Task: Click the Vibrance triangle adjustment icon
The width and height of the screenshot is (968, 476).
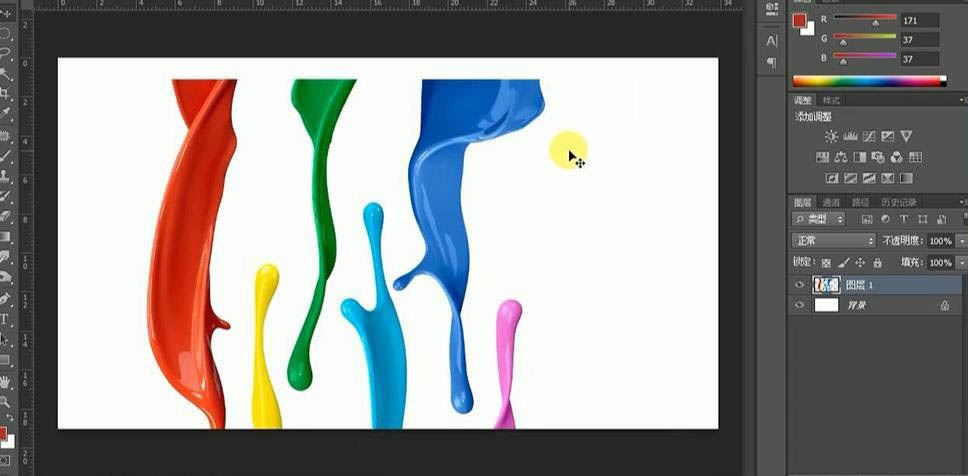Action: pos(906,136)
